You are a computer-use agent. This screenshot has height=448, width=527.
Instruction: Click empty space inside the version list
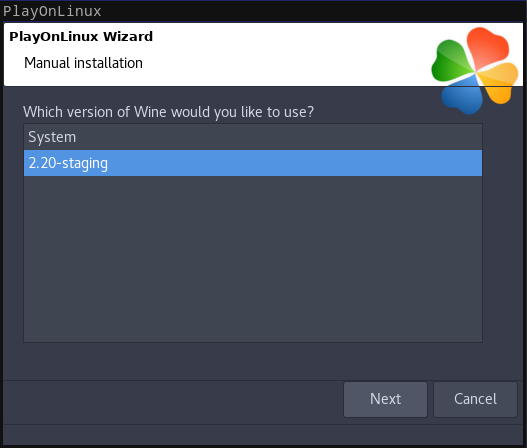point(253,259)
